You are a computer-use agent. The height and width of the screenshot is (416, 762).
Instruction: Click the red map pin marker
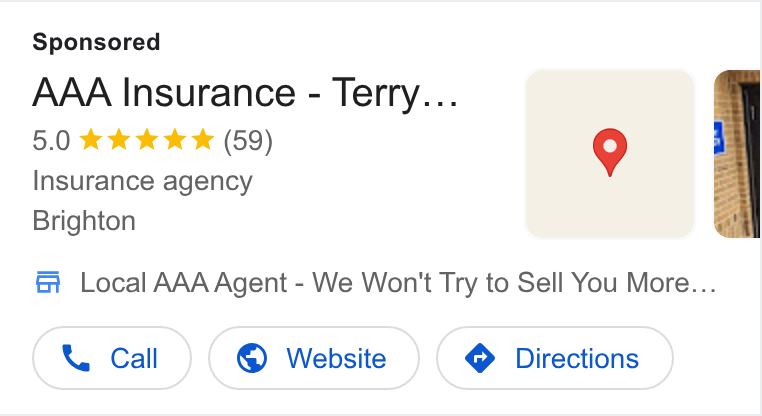pos(610,152)
